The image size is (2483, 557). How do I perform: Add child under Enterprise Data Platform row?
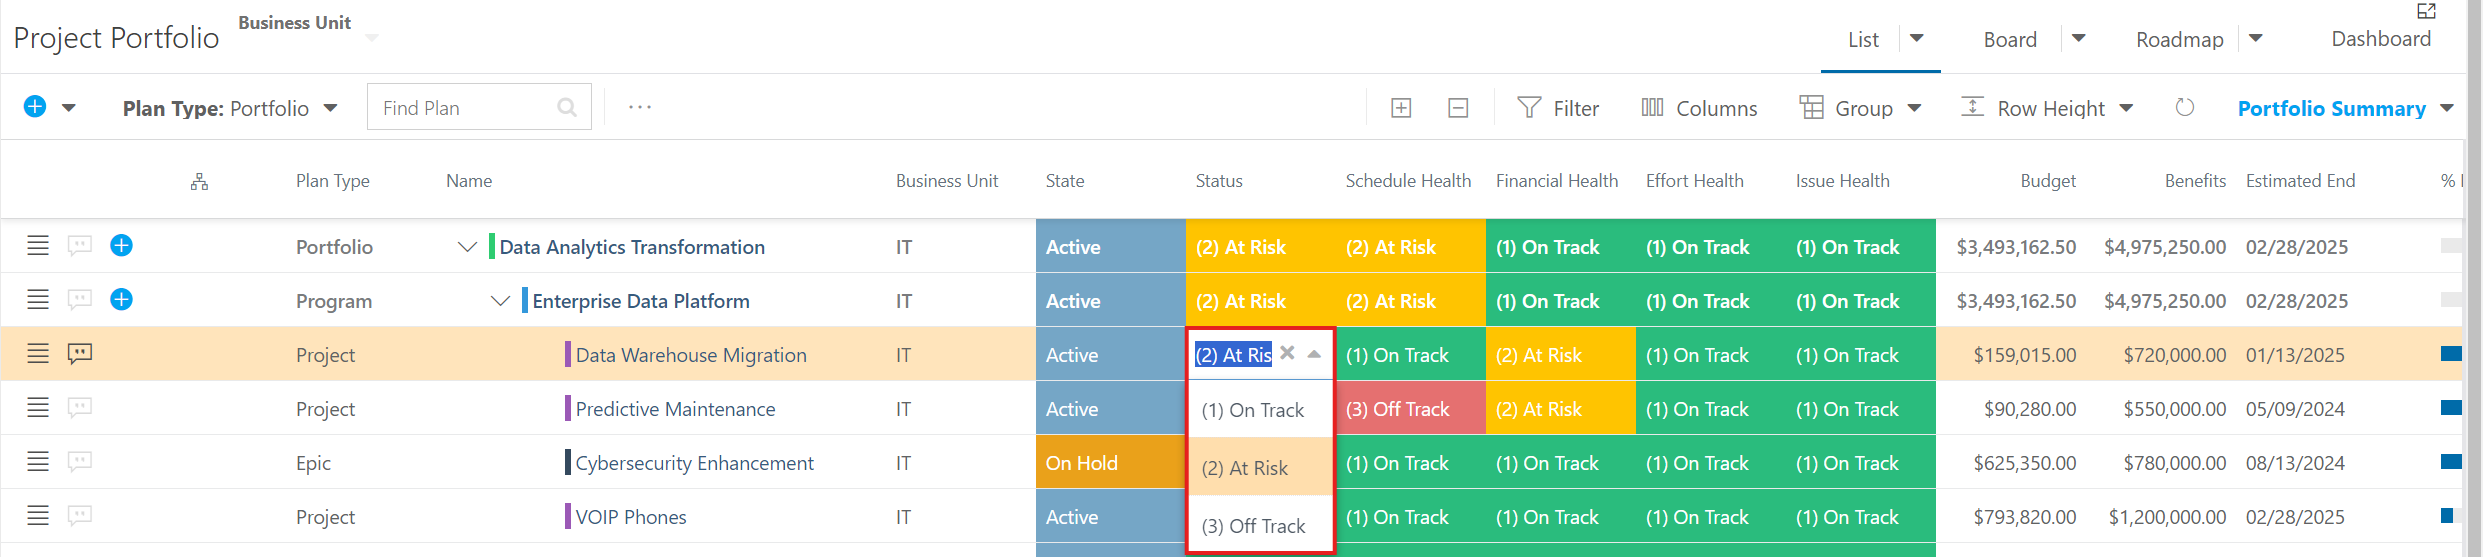pyautogui.click(x=121, y=299)
